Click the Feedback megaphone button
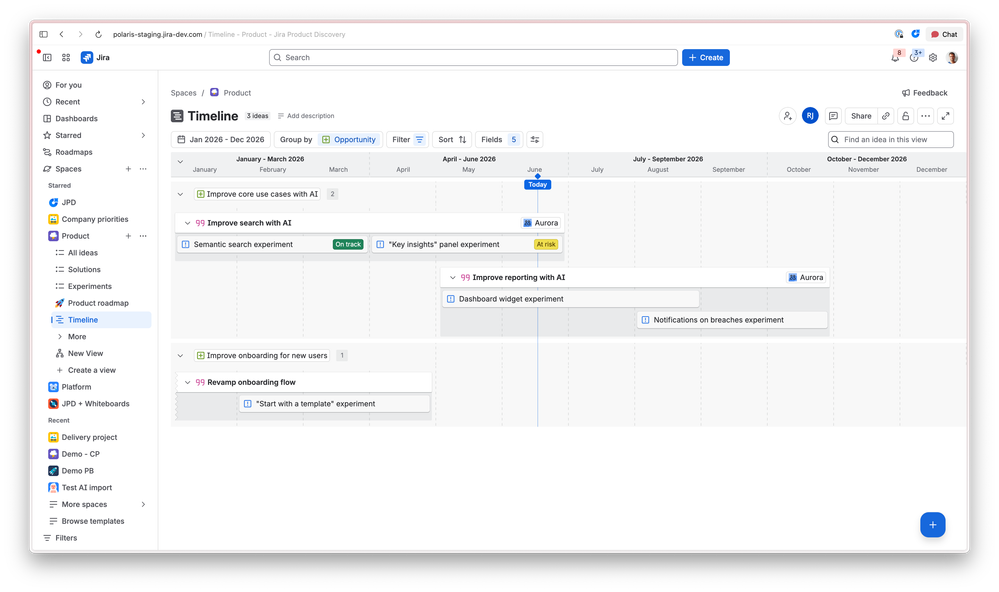This screenshot has height=592, width=999. coord(924,93)
